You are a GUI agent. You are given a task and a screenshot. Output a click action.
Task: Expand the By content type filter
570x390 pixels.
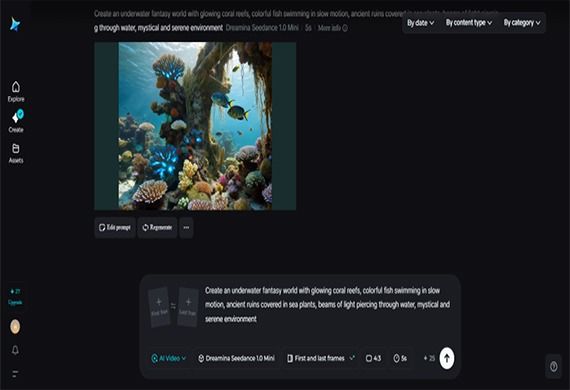[469, 23]
